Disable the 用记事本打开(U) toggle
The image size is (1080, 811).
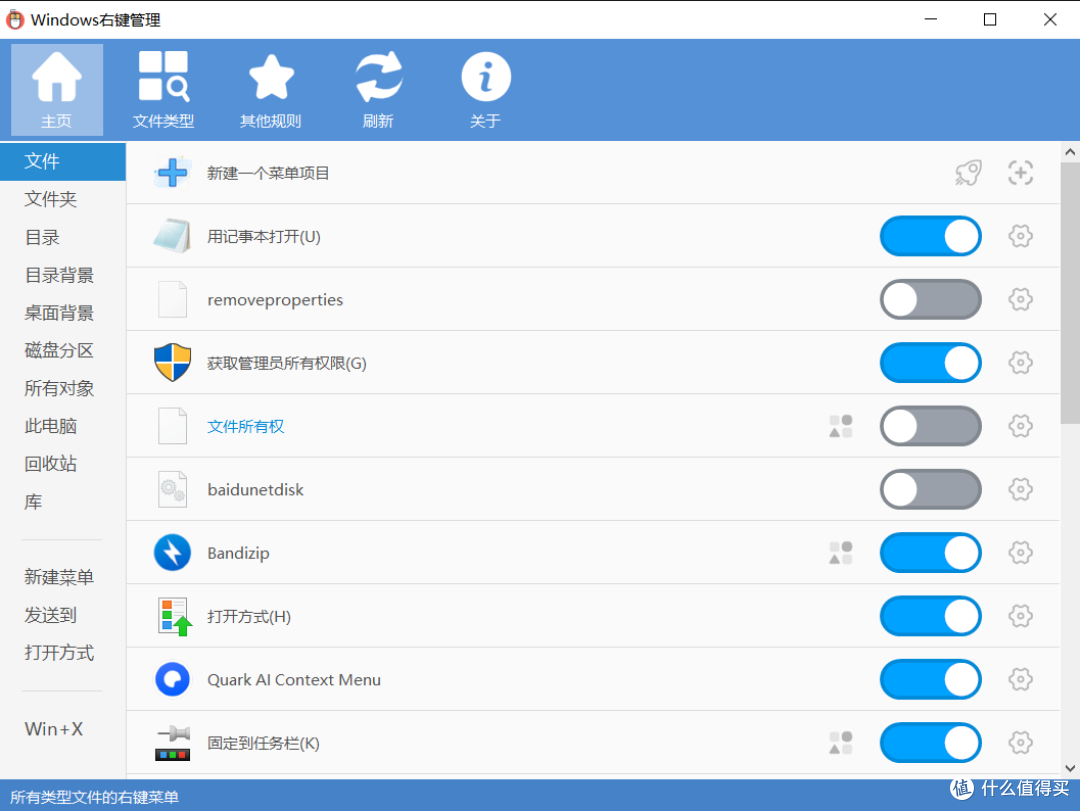(x=931, y=236)
